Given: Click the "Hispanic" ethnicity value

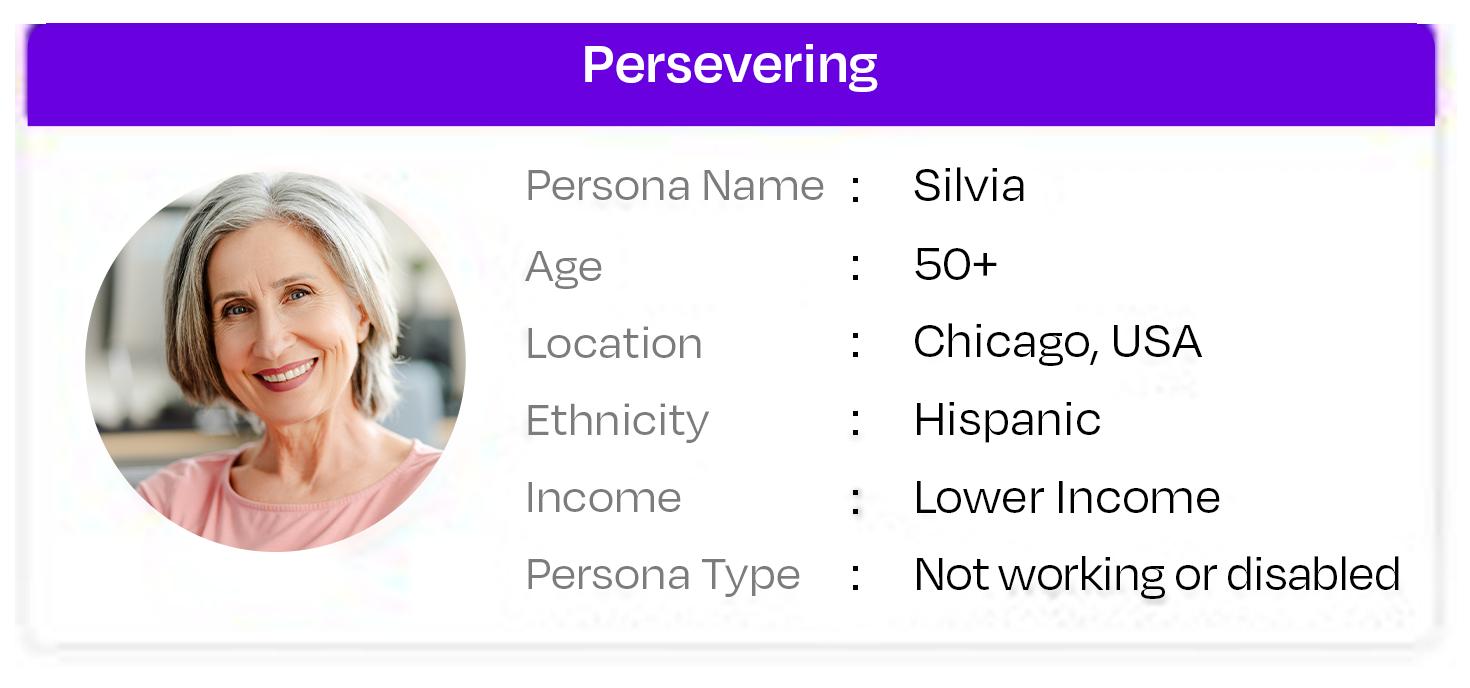Looking at the screenshot, I should [1007, 419].
